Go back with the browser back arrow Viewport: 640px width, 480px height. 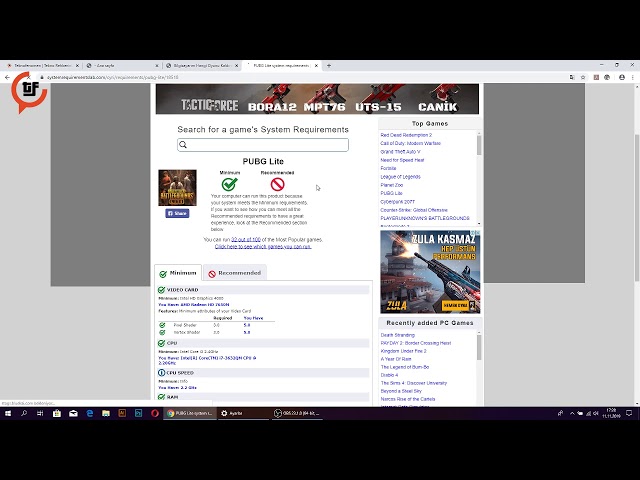coord(7,77)
